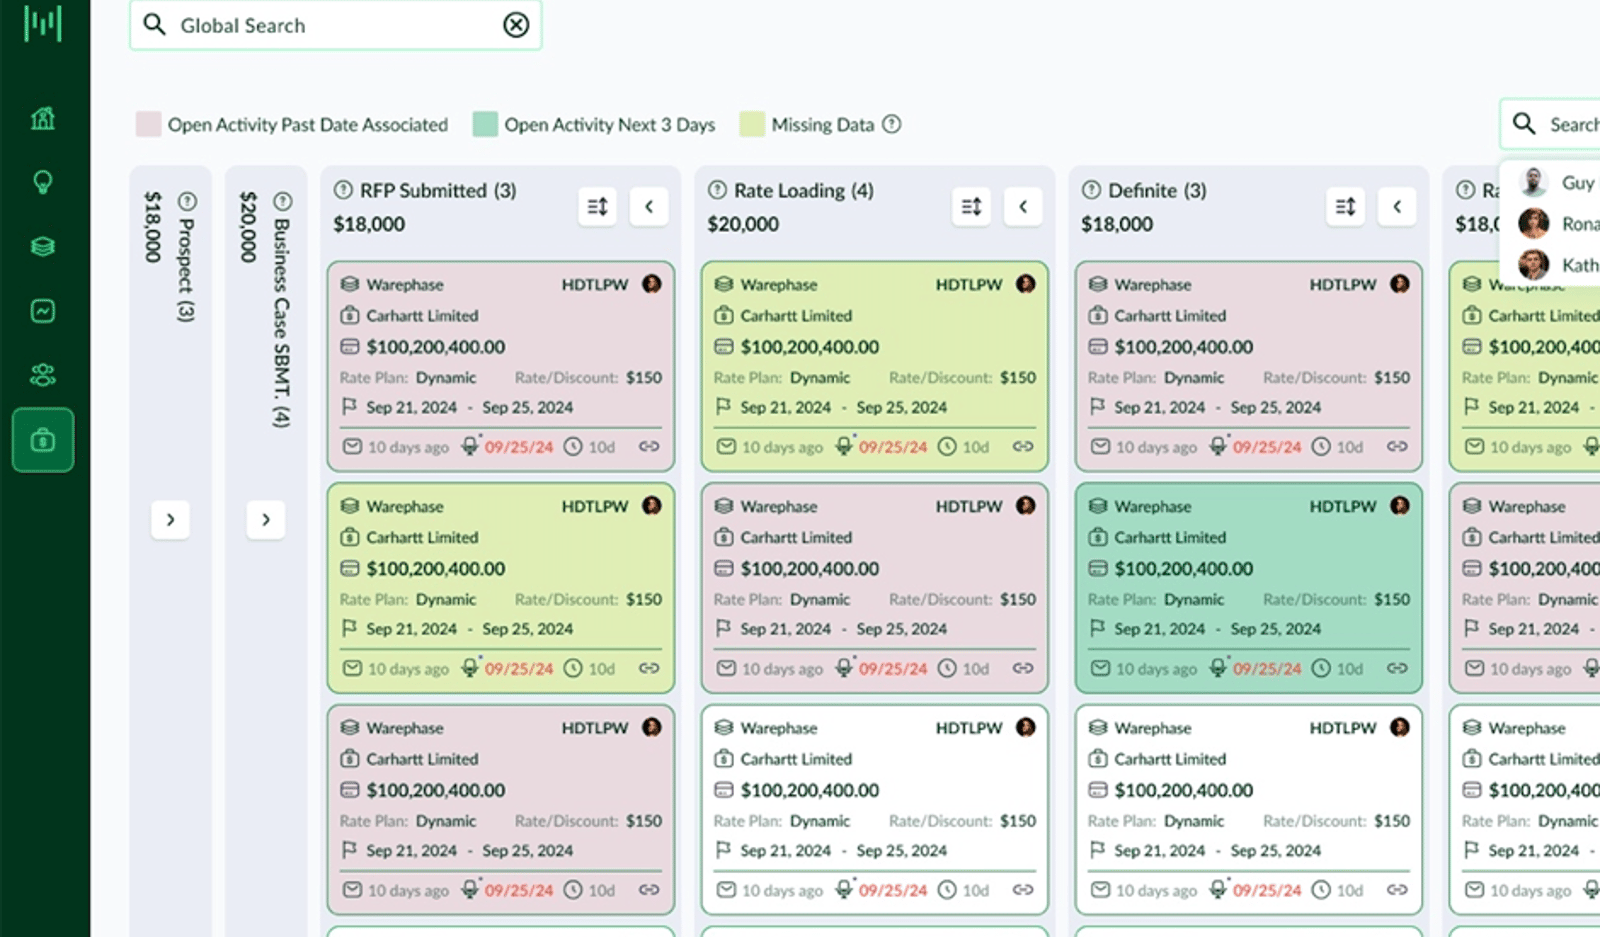Sort the RFP Submitted column

coord(597,207)
